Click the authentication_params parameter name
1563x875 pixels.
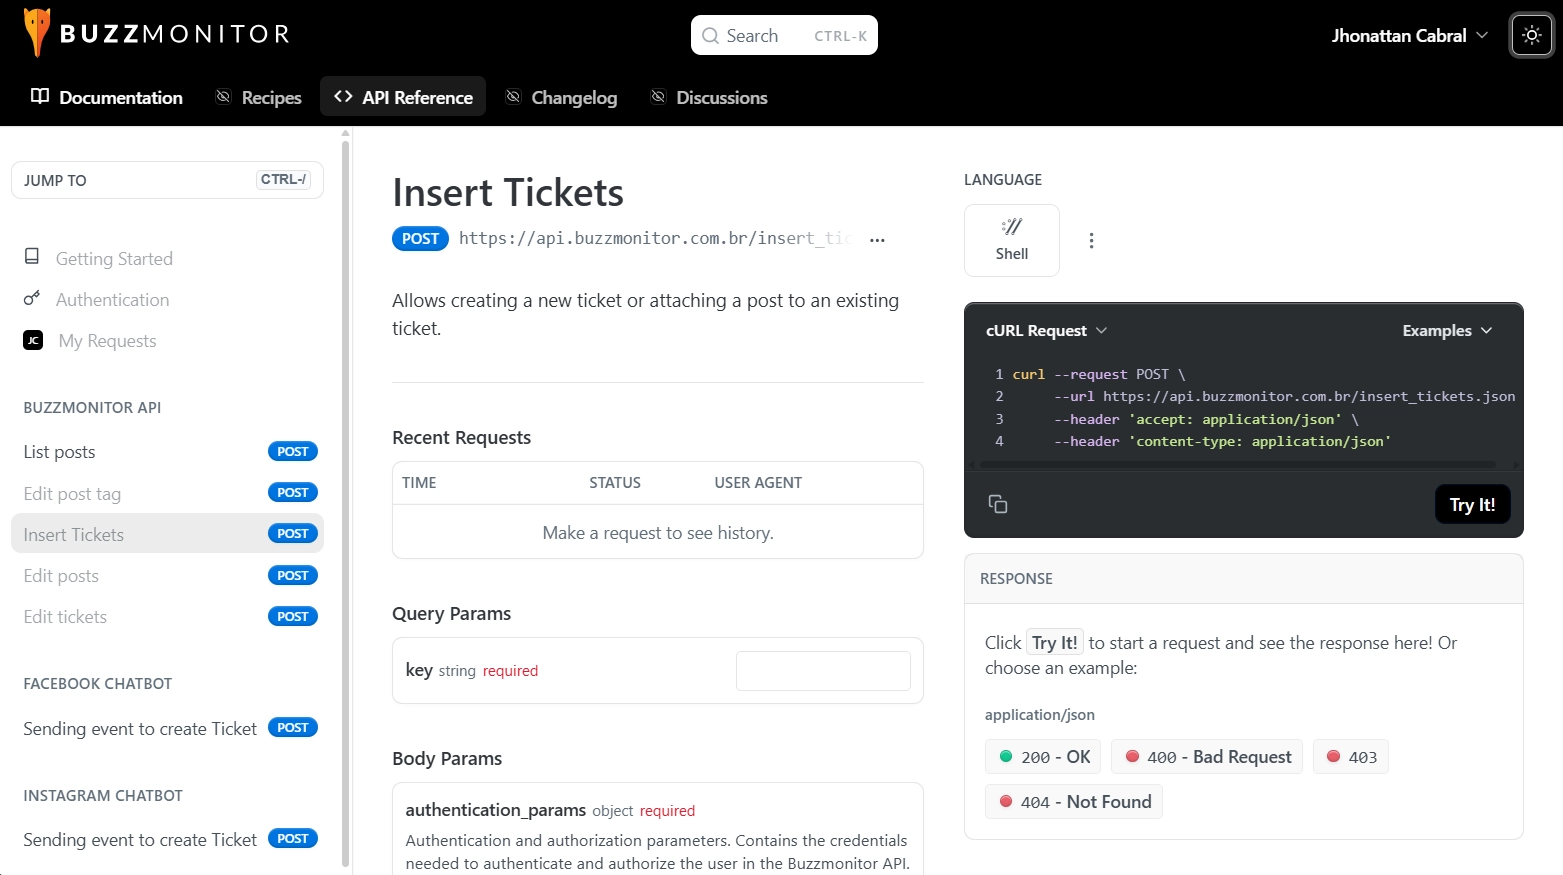[x=496, y=810]
